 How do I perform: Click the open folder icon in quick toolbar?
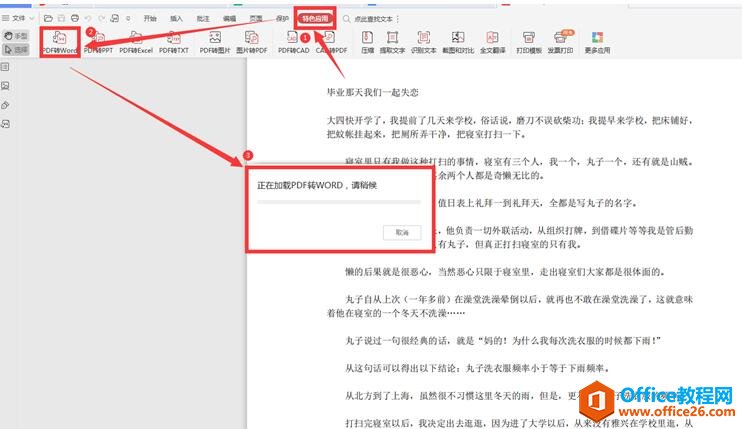pyautogui.click(x=48, y=18)
